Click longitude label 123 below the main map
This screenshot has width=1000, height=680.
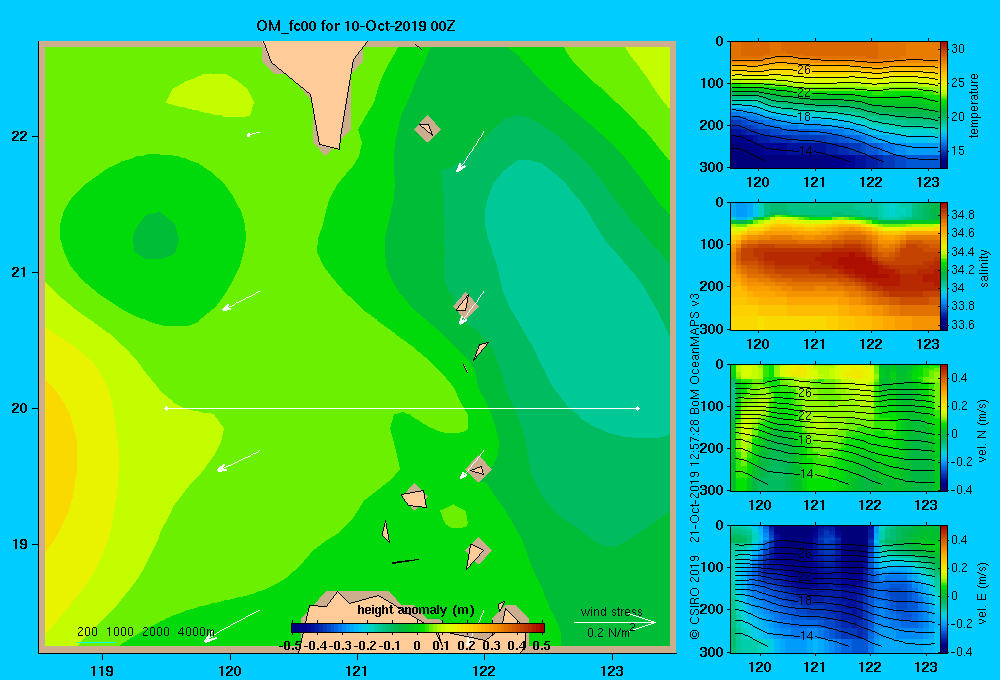[x=612, y=670]
